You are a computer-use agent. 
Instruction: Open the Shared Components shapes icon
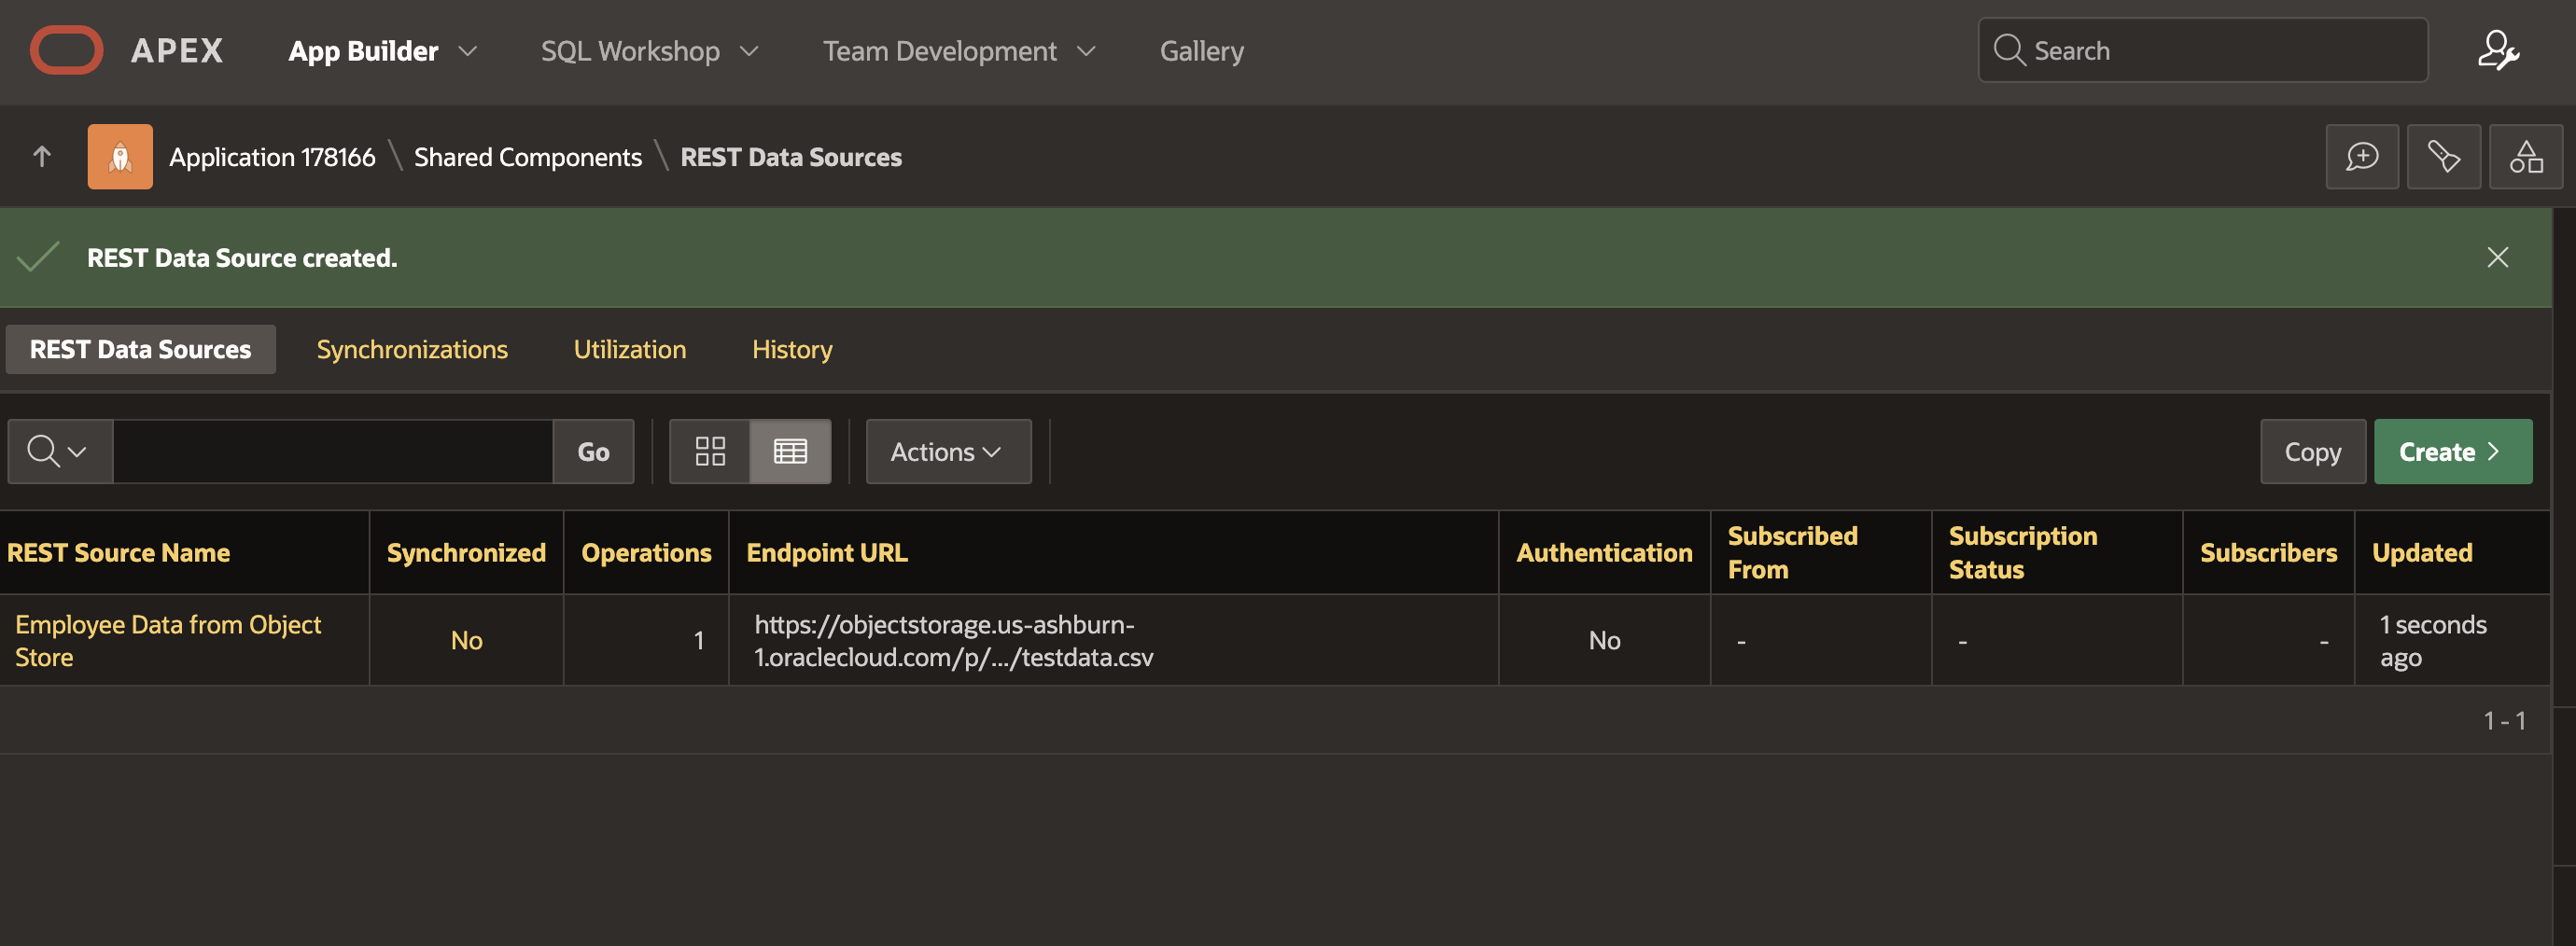pos(2525,157)
